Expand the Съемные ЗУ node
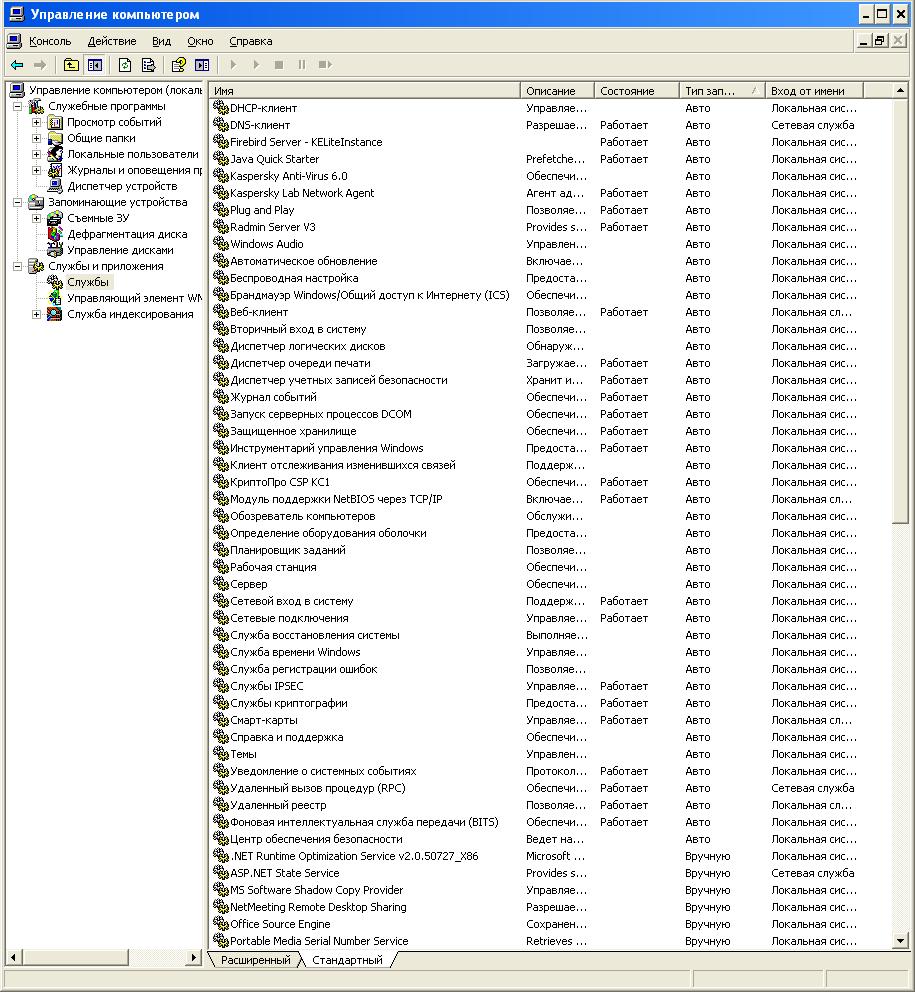This screenshot has height=992, width=915. (37, 218)
